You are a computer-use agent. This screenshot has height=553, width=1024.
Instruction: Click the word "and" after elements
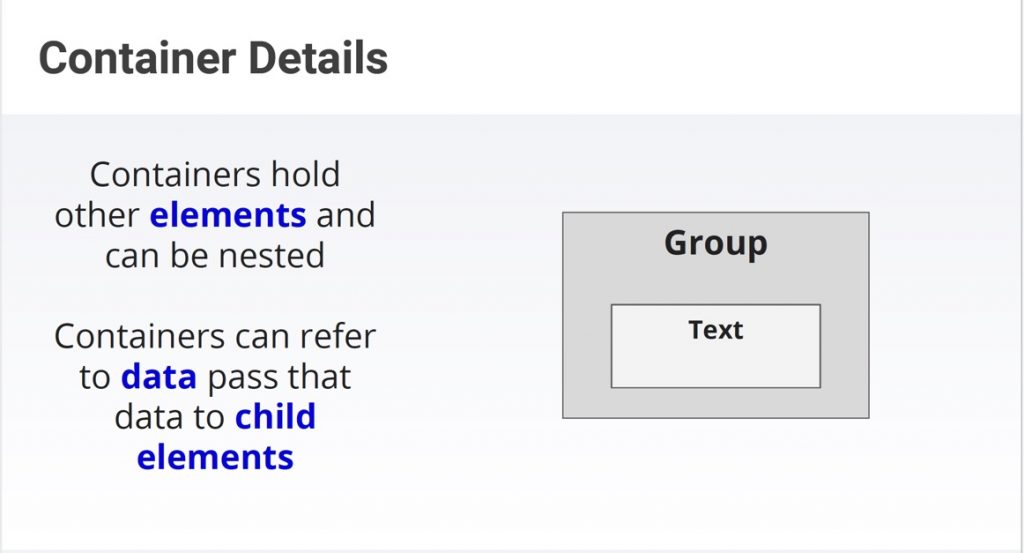(x=345, y=215)
